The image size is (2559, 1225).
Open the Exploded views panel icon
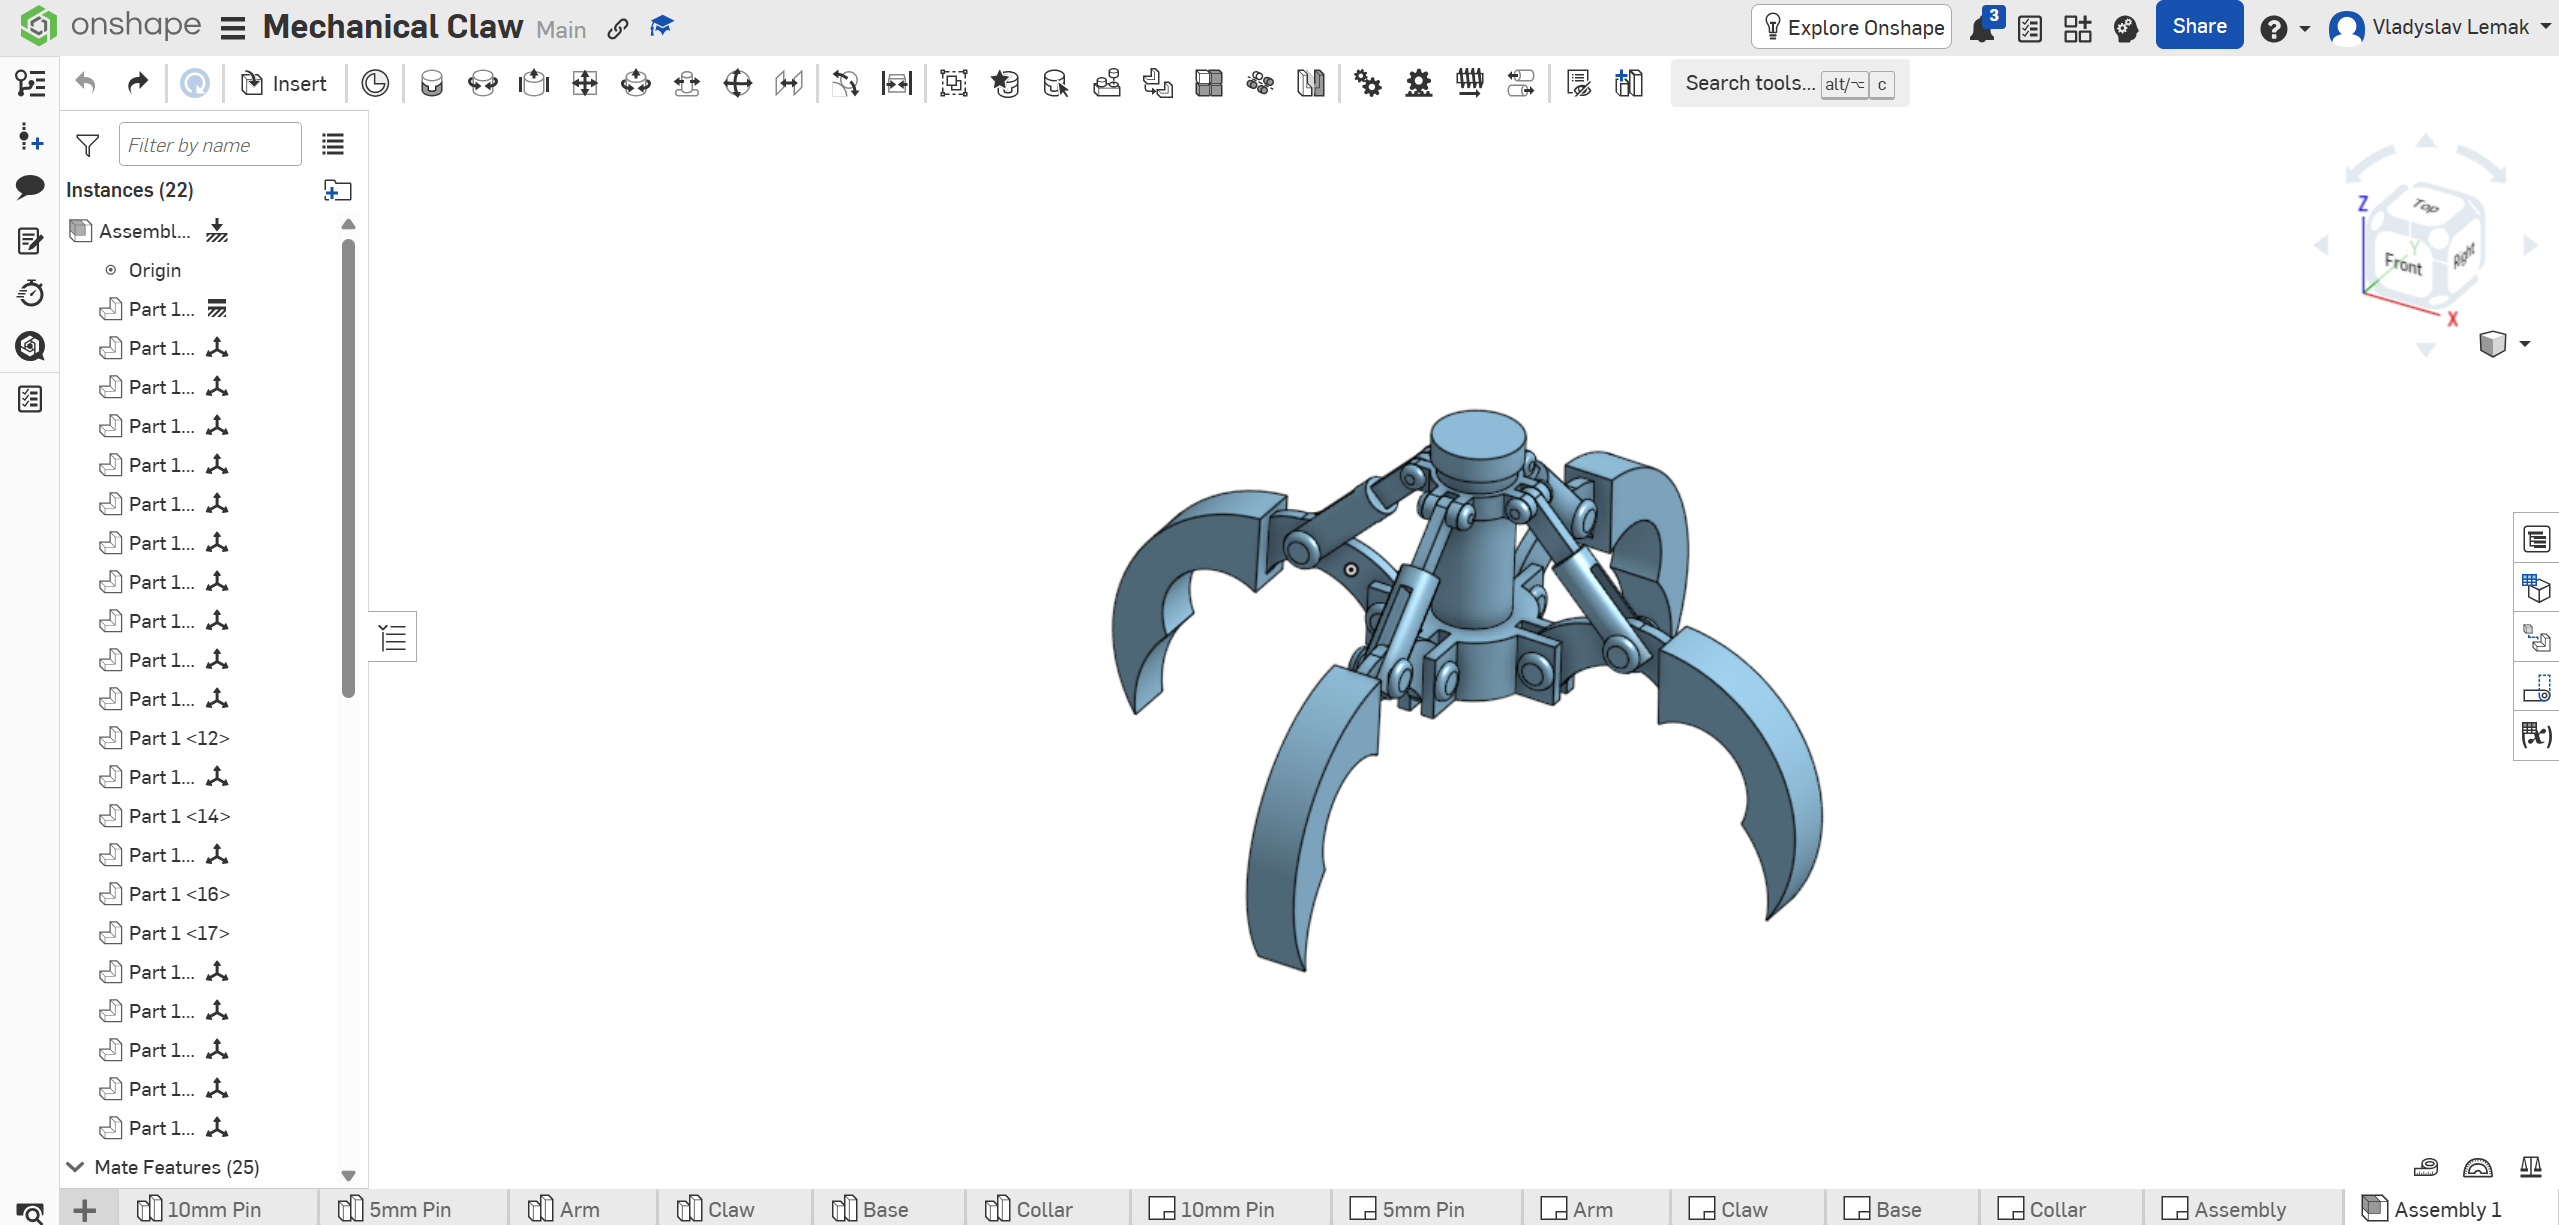point(2536,640)
